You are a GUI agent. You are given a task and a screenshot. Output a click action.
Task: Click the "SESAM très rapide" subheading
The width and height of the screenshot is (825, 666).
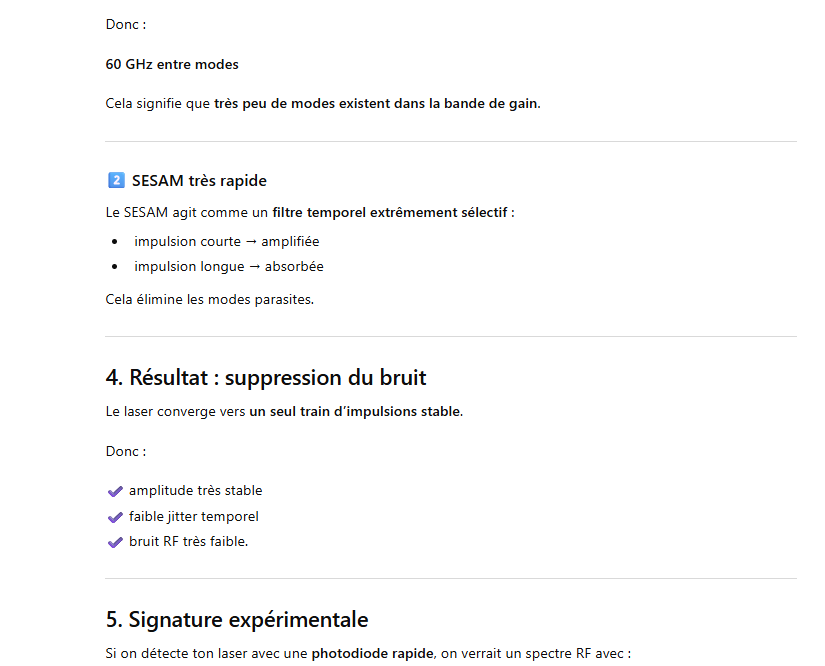199,181
